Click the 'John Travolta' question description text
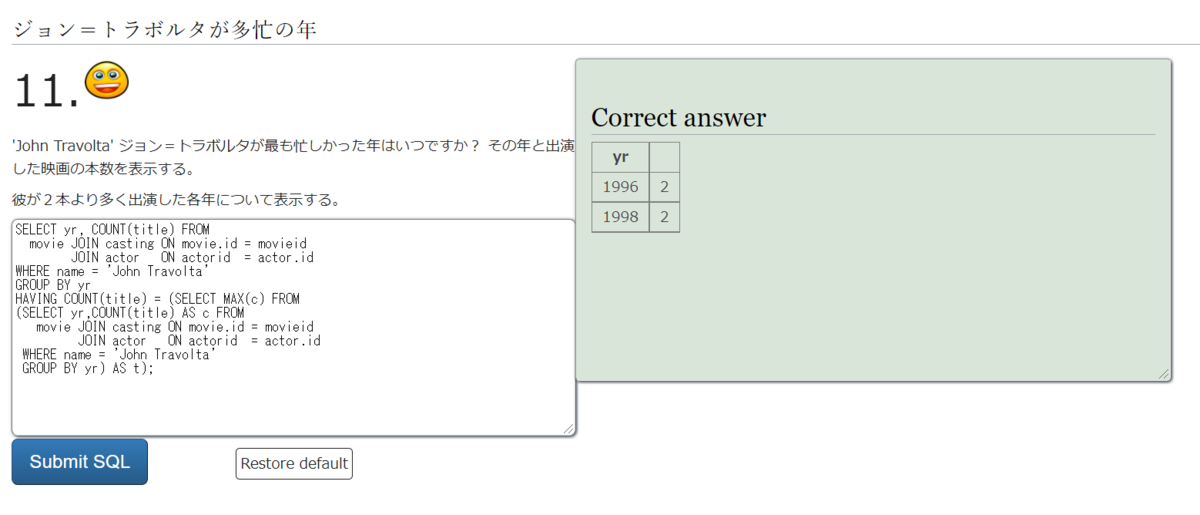The image size is (1200, 515). tap(290, 147)
